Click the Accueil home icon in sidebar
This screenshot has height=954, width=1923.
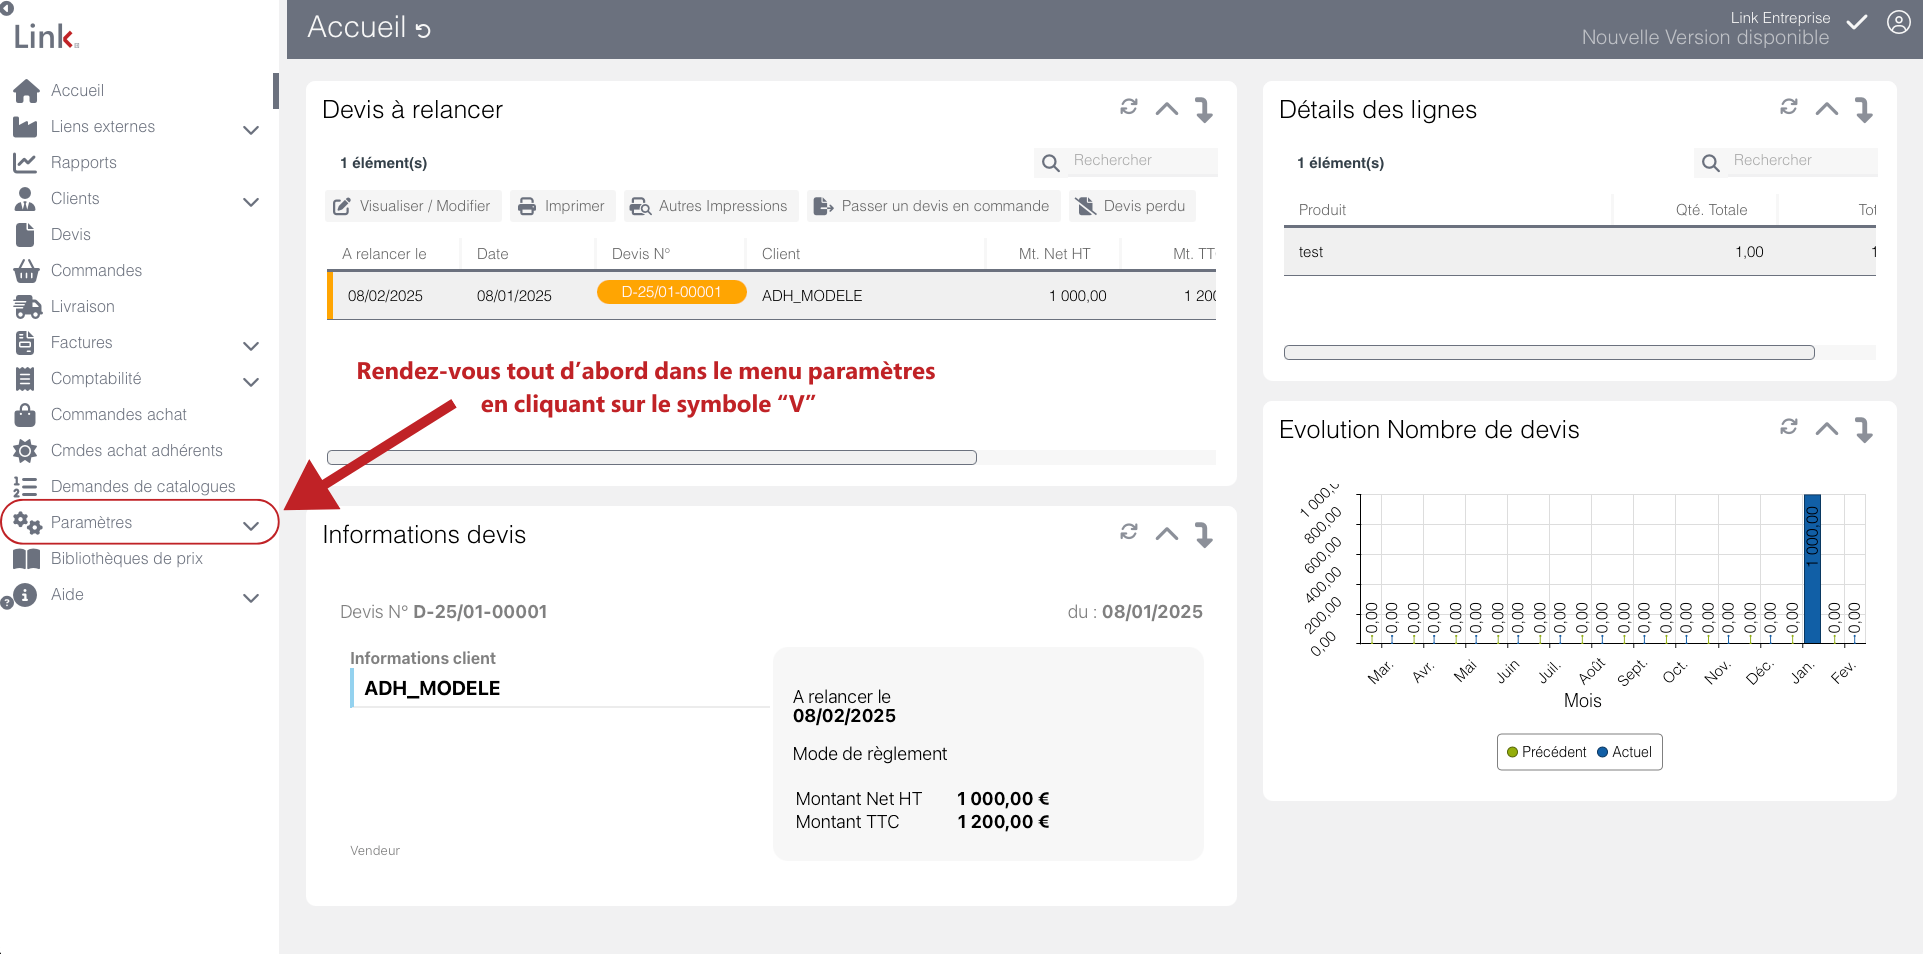26,91
